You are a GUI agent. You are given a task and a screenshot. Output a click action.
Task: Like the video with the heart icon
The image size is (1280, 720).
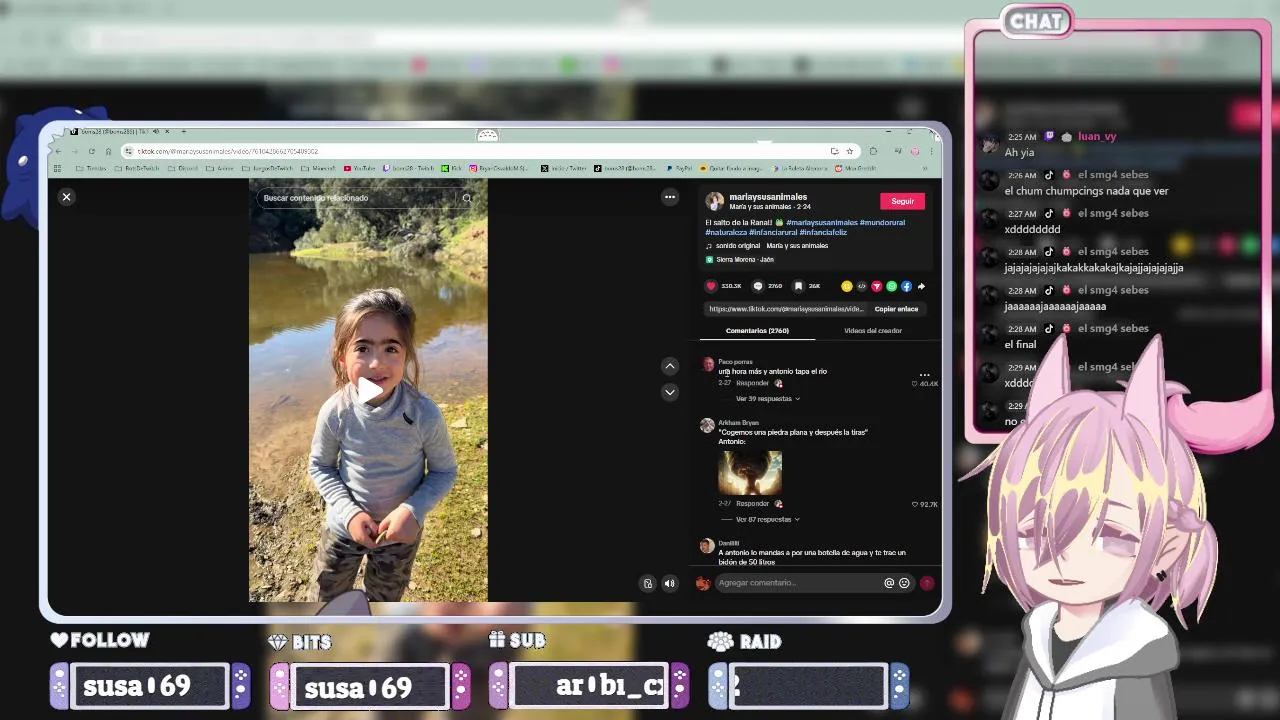tap(712, 286)
